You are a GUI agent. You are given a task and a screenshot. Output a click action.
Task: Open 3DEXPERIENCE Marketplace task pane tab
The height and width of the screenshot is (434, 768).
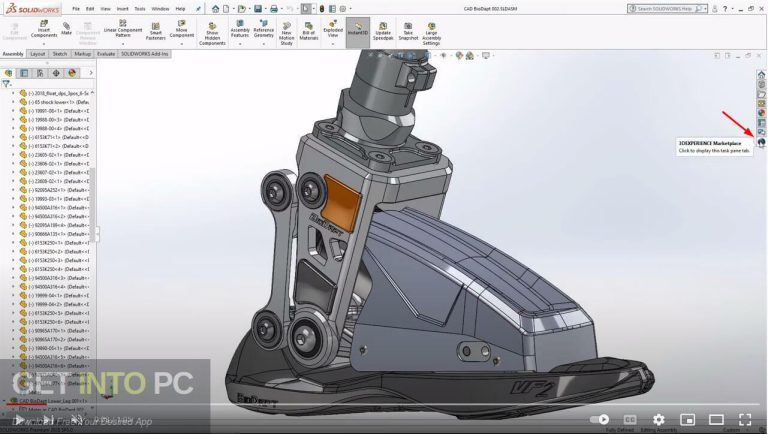[761, 142]
